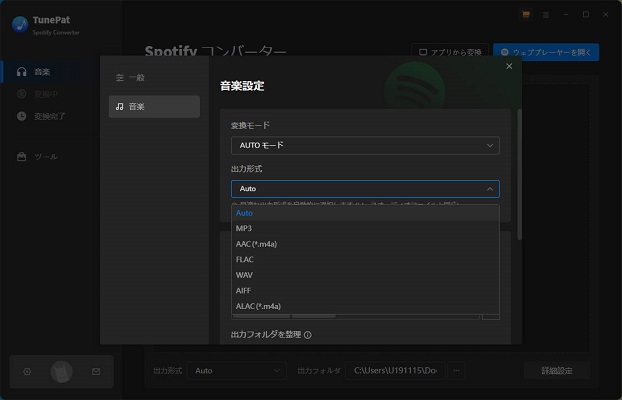Select AIFF output format

pos(365,290)
